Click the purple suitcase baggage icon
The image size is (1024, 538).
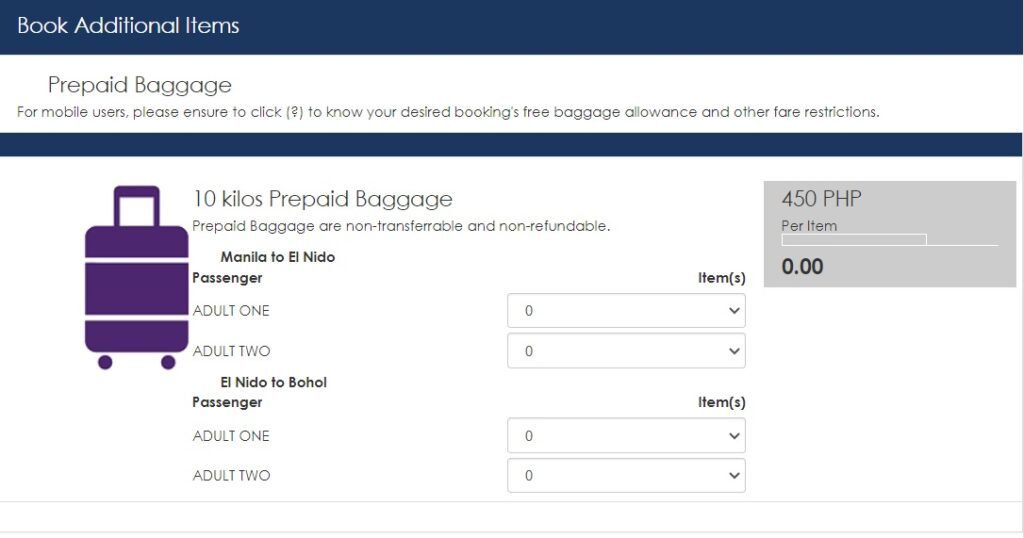[136, 277]
